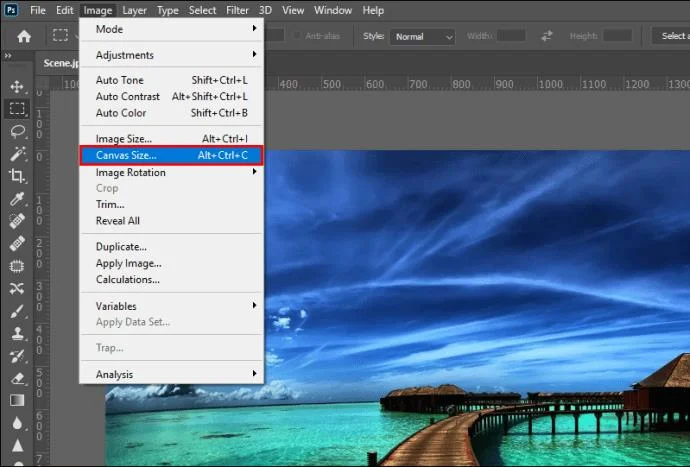The height and width of the screenshot is (467, 690).
Task: Select the Magic Wand tool
Action: [17, 154]
